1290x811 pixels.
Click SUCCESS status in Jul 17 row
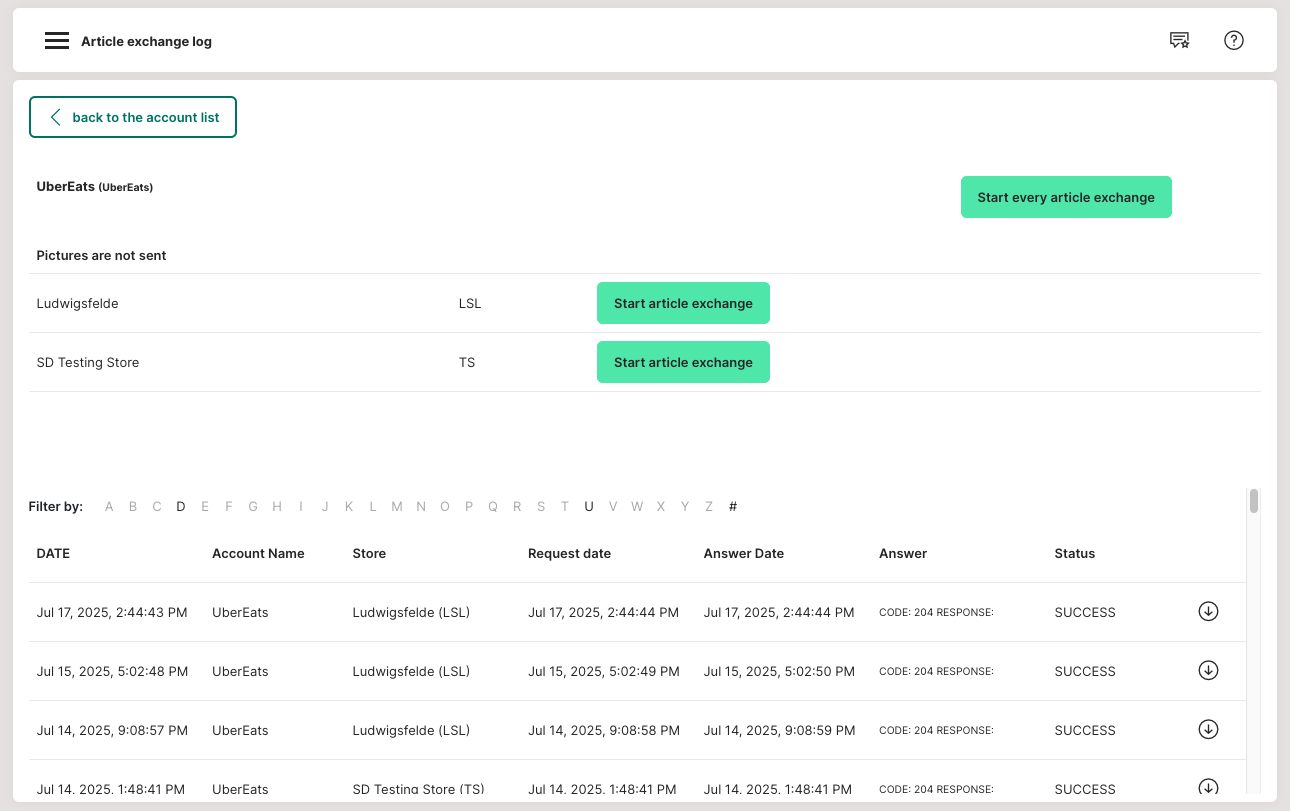point(1085,612)
